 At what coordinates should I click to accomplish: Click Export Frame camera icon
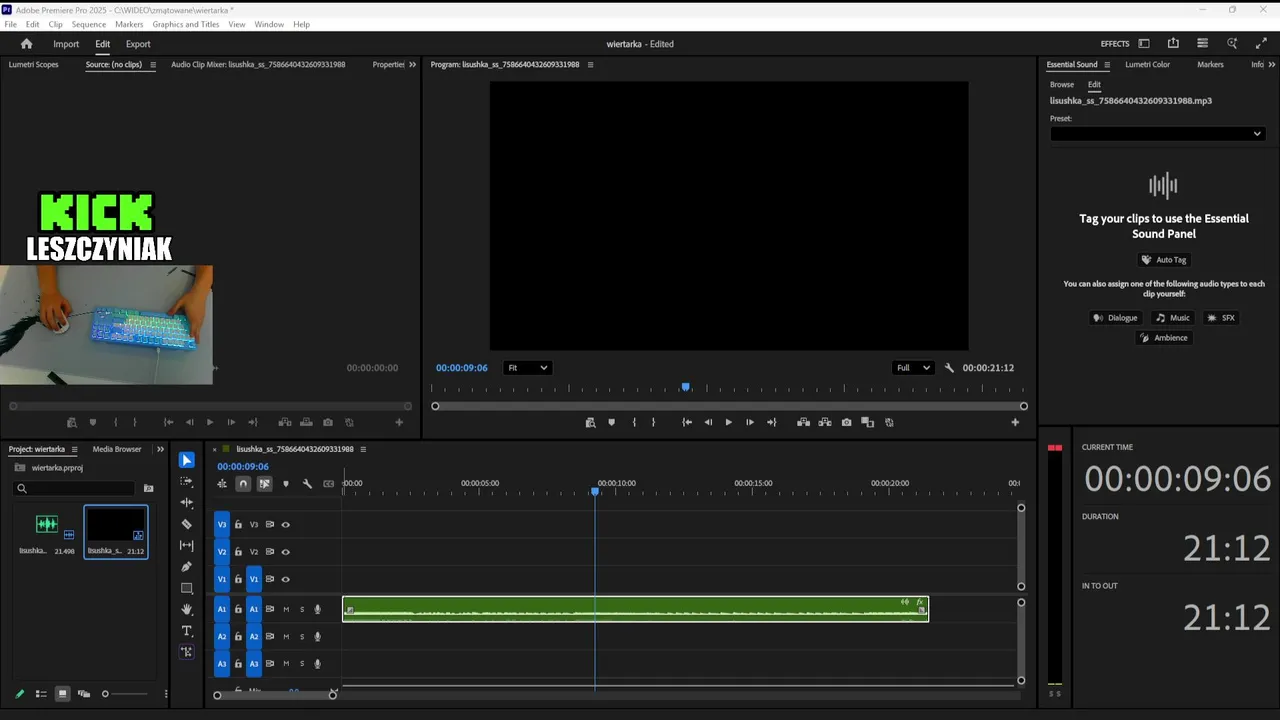(846, 422)
